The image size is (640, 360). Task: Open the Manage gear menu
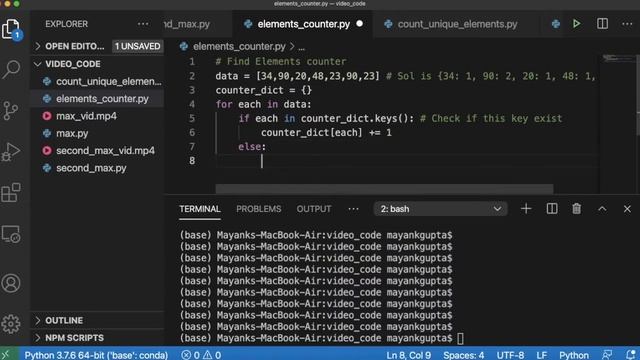(x=11, y=324)
